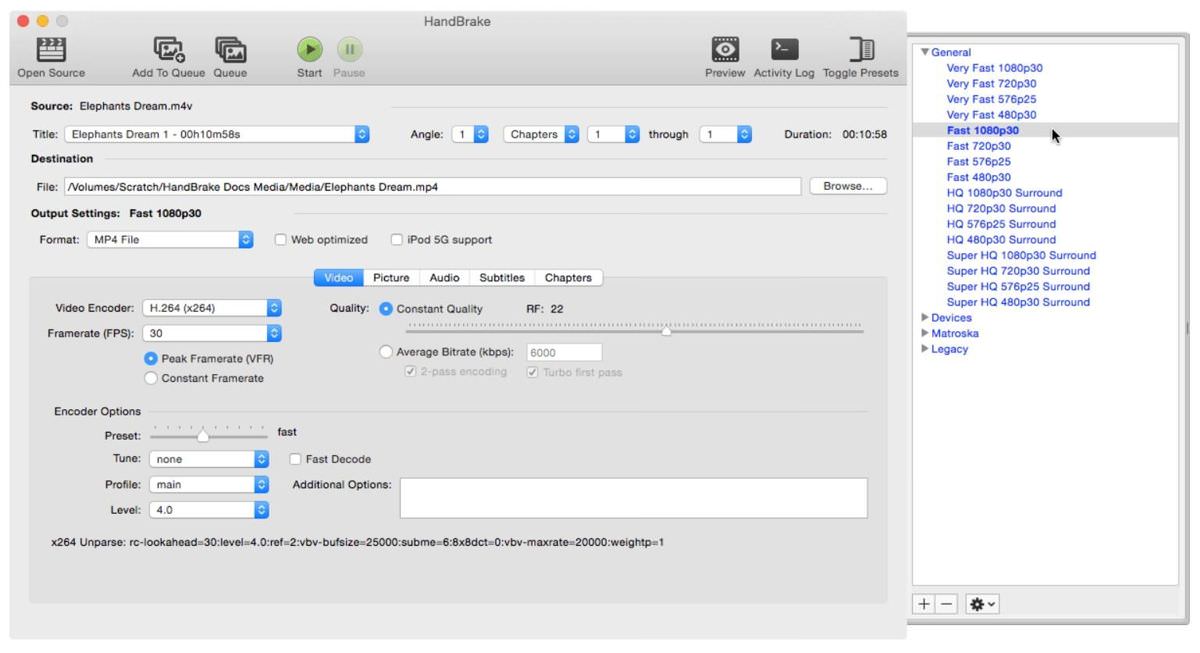Image resolution: width=1200 pixels, height=653 pixels.
Task: Open the Tune dropdown
Action: 209,459
